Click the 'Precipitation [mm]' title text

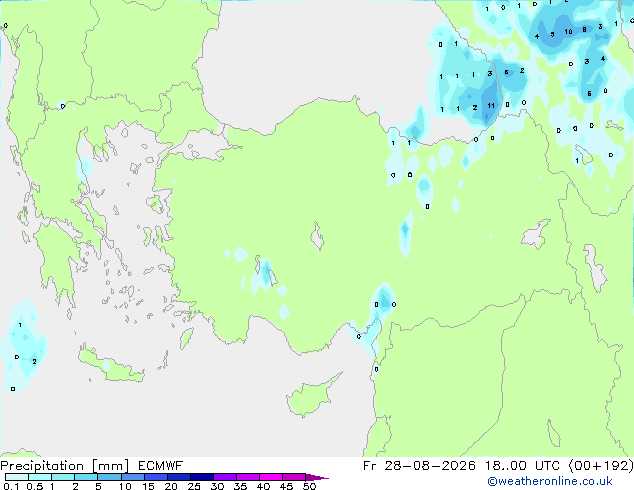(x=65, y=466)
